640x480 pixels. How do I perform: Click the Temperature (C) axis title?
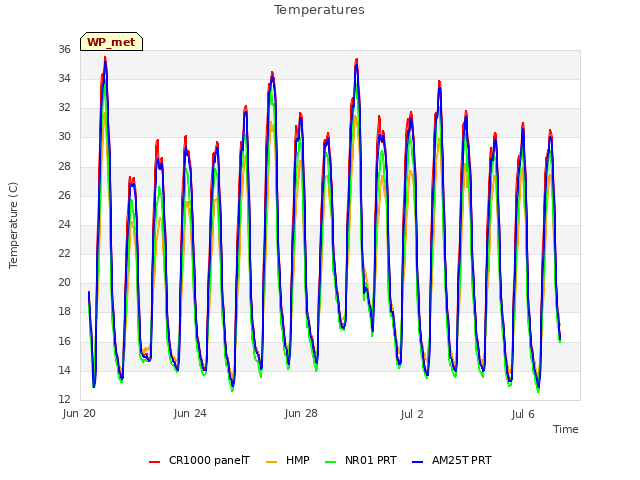click(x=13, y=225)
